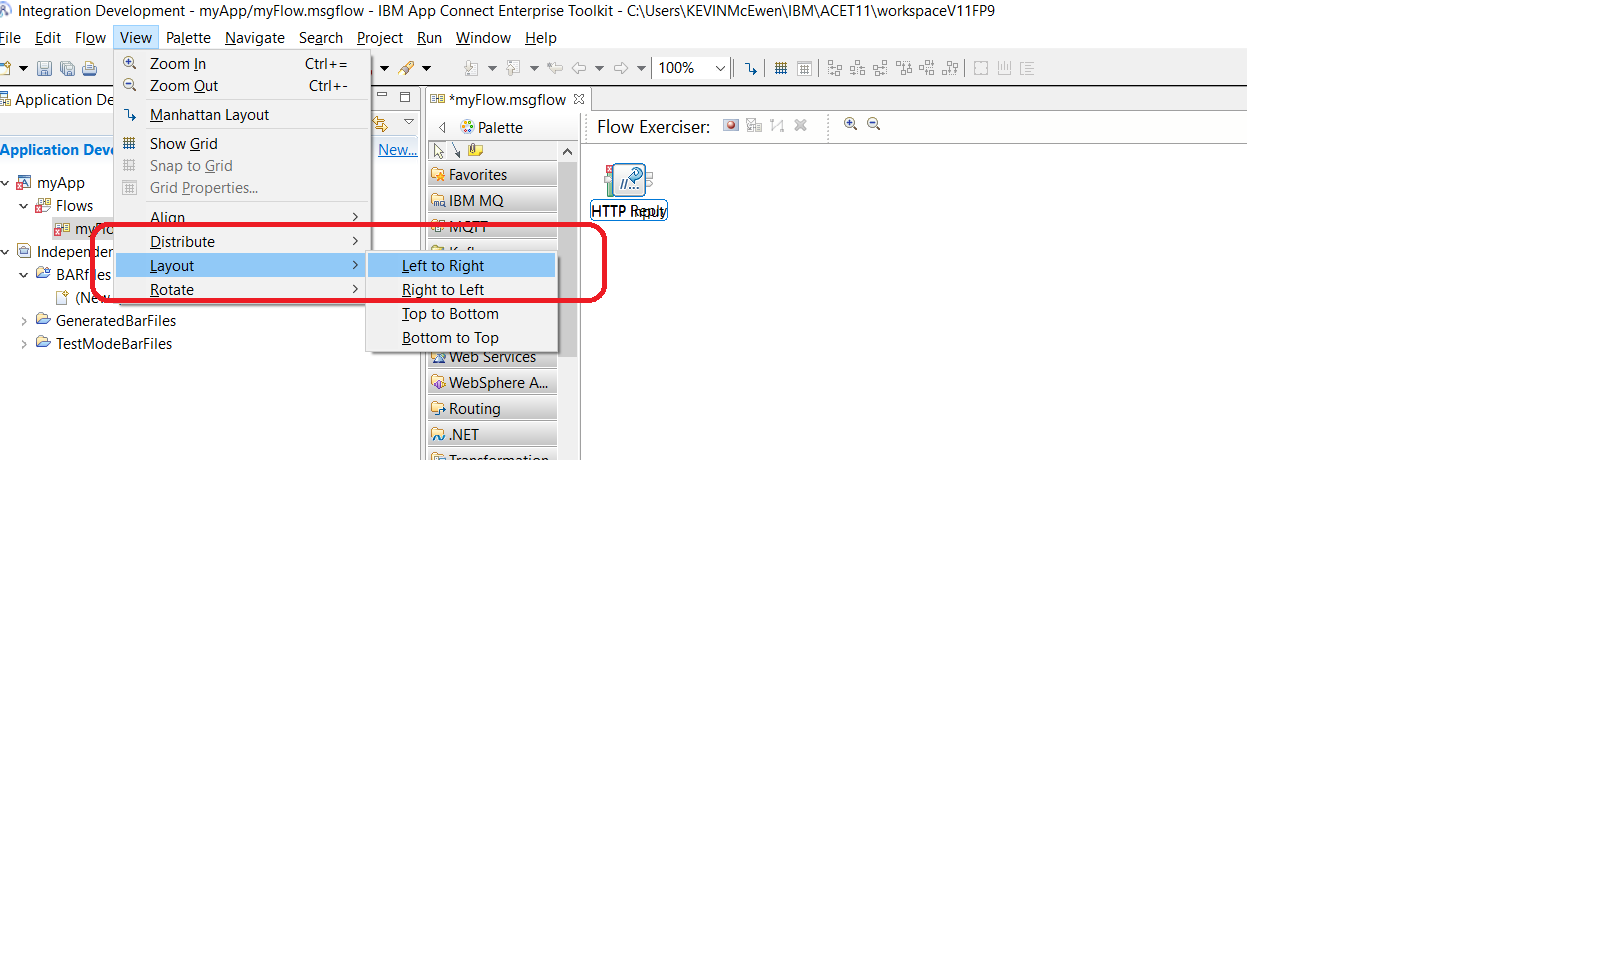This screenshot has width=1622, height=964.
Task: Choose Top to Bottom layout
Action: click(x=462, y=314)
